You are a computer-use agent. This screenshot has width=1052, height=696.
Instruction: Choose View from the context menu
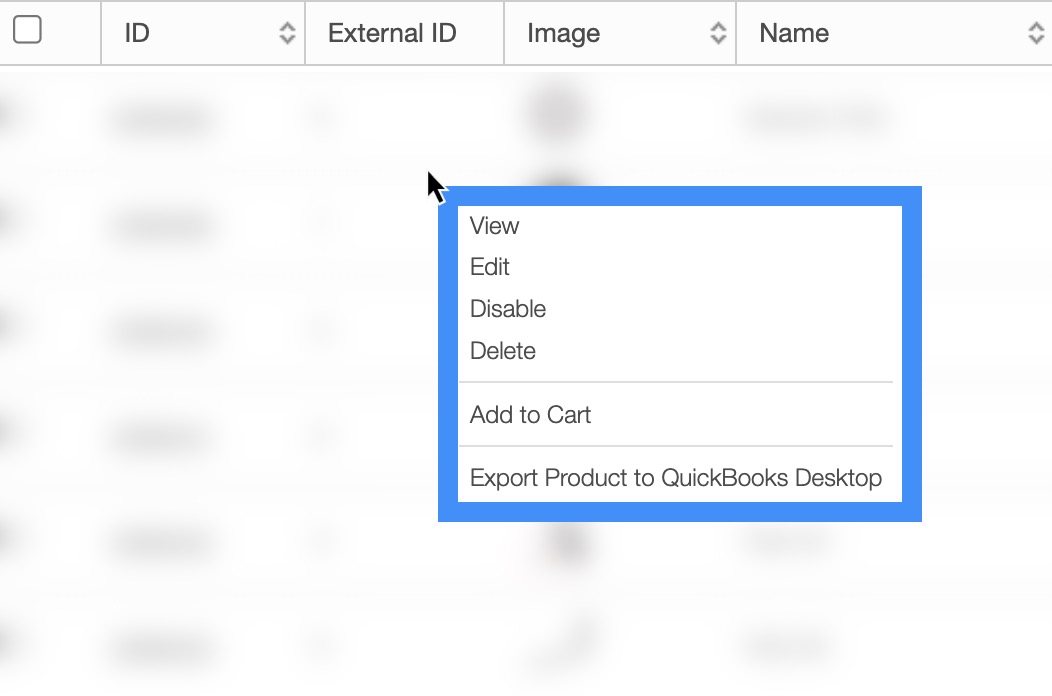point(495,226)
